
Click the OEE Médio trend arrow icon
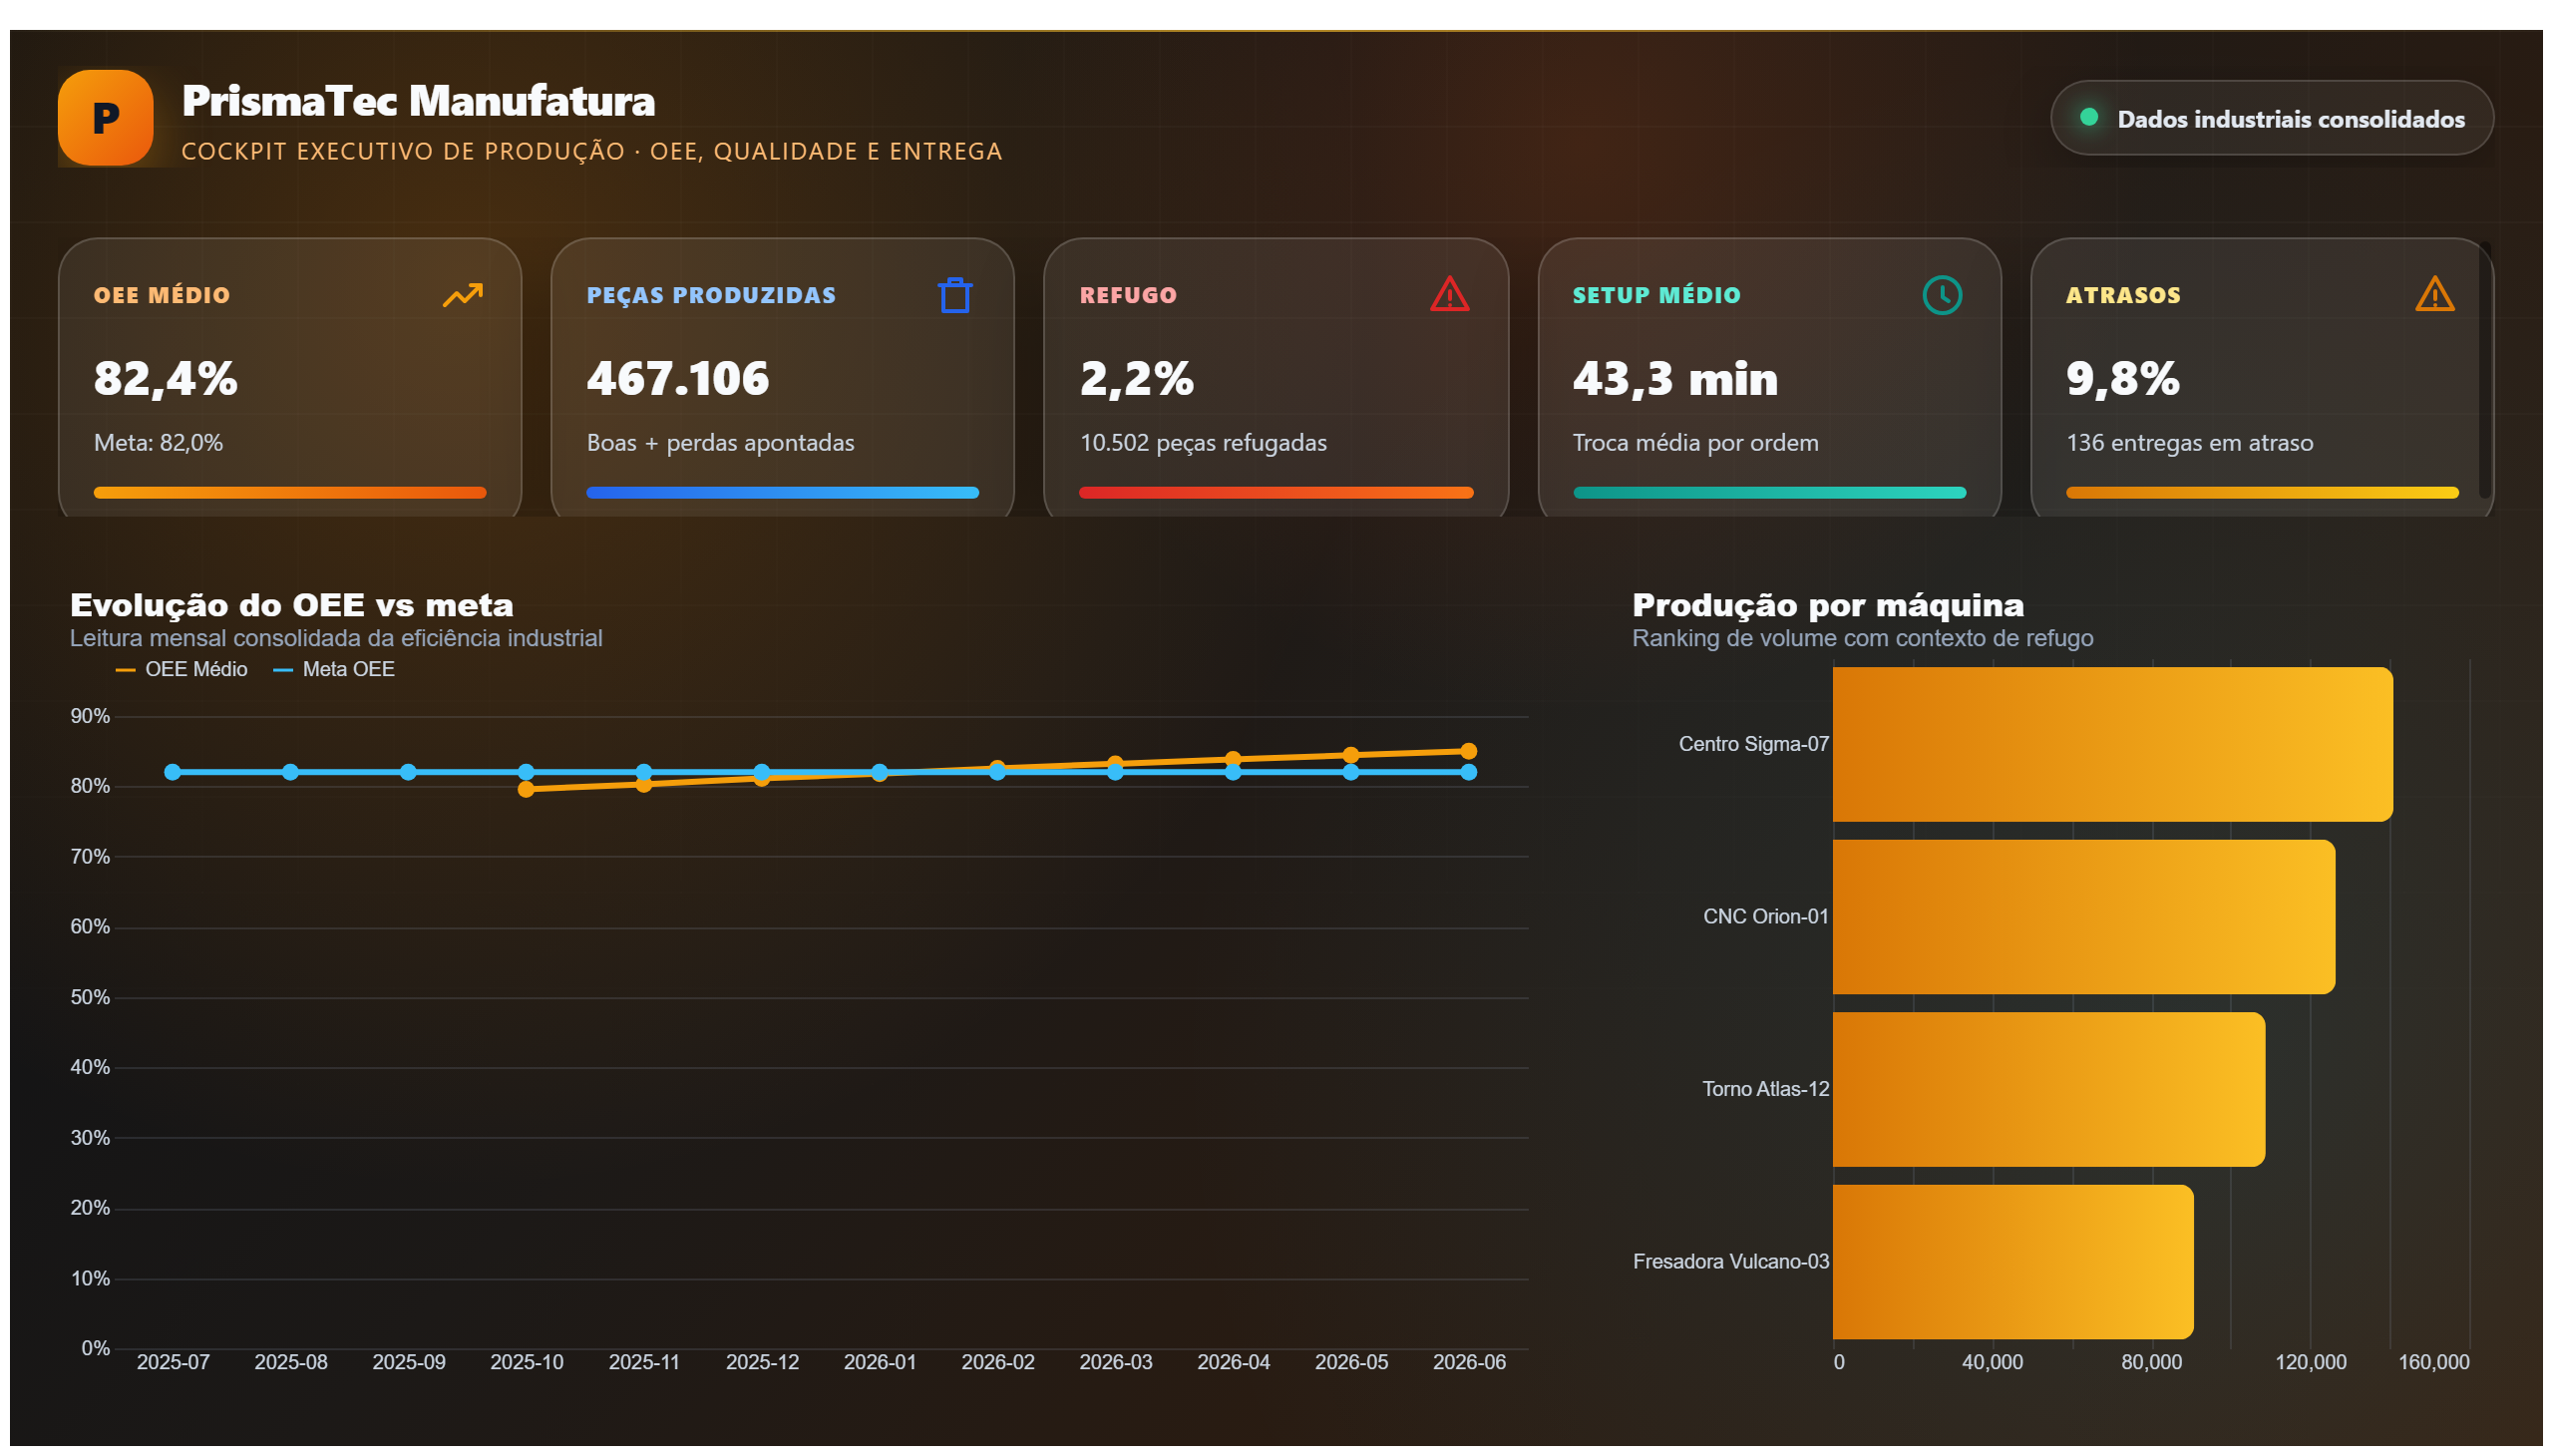(x=462, y=295)
